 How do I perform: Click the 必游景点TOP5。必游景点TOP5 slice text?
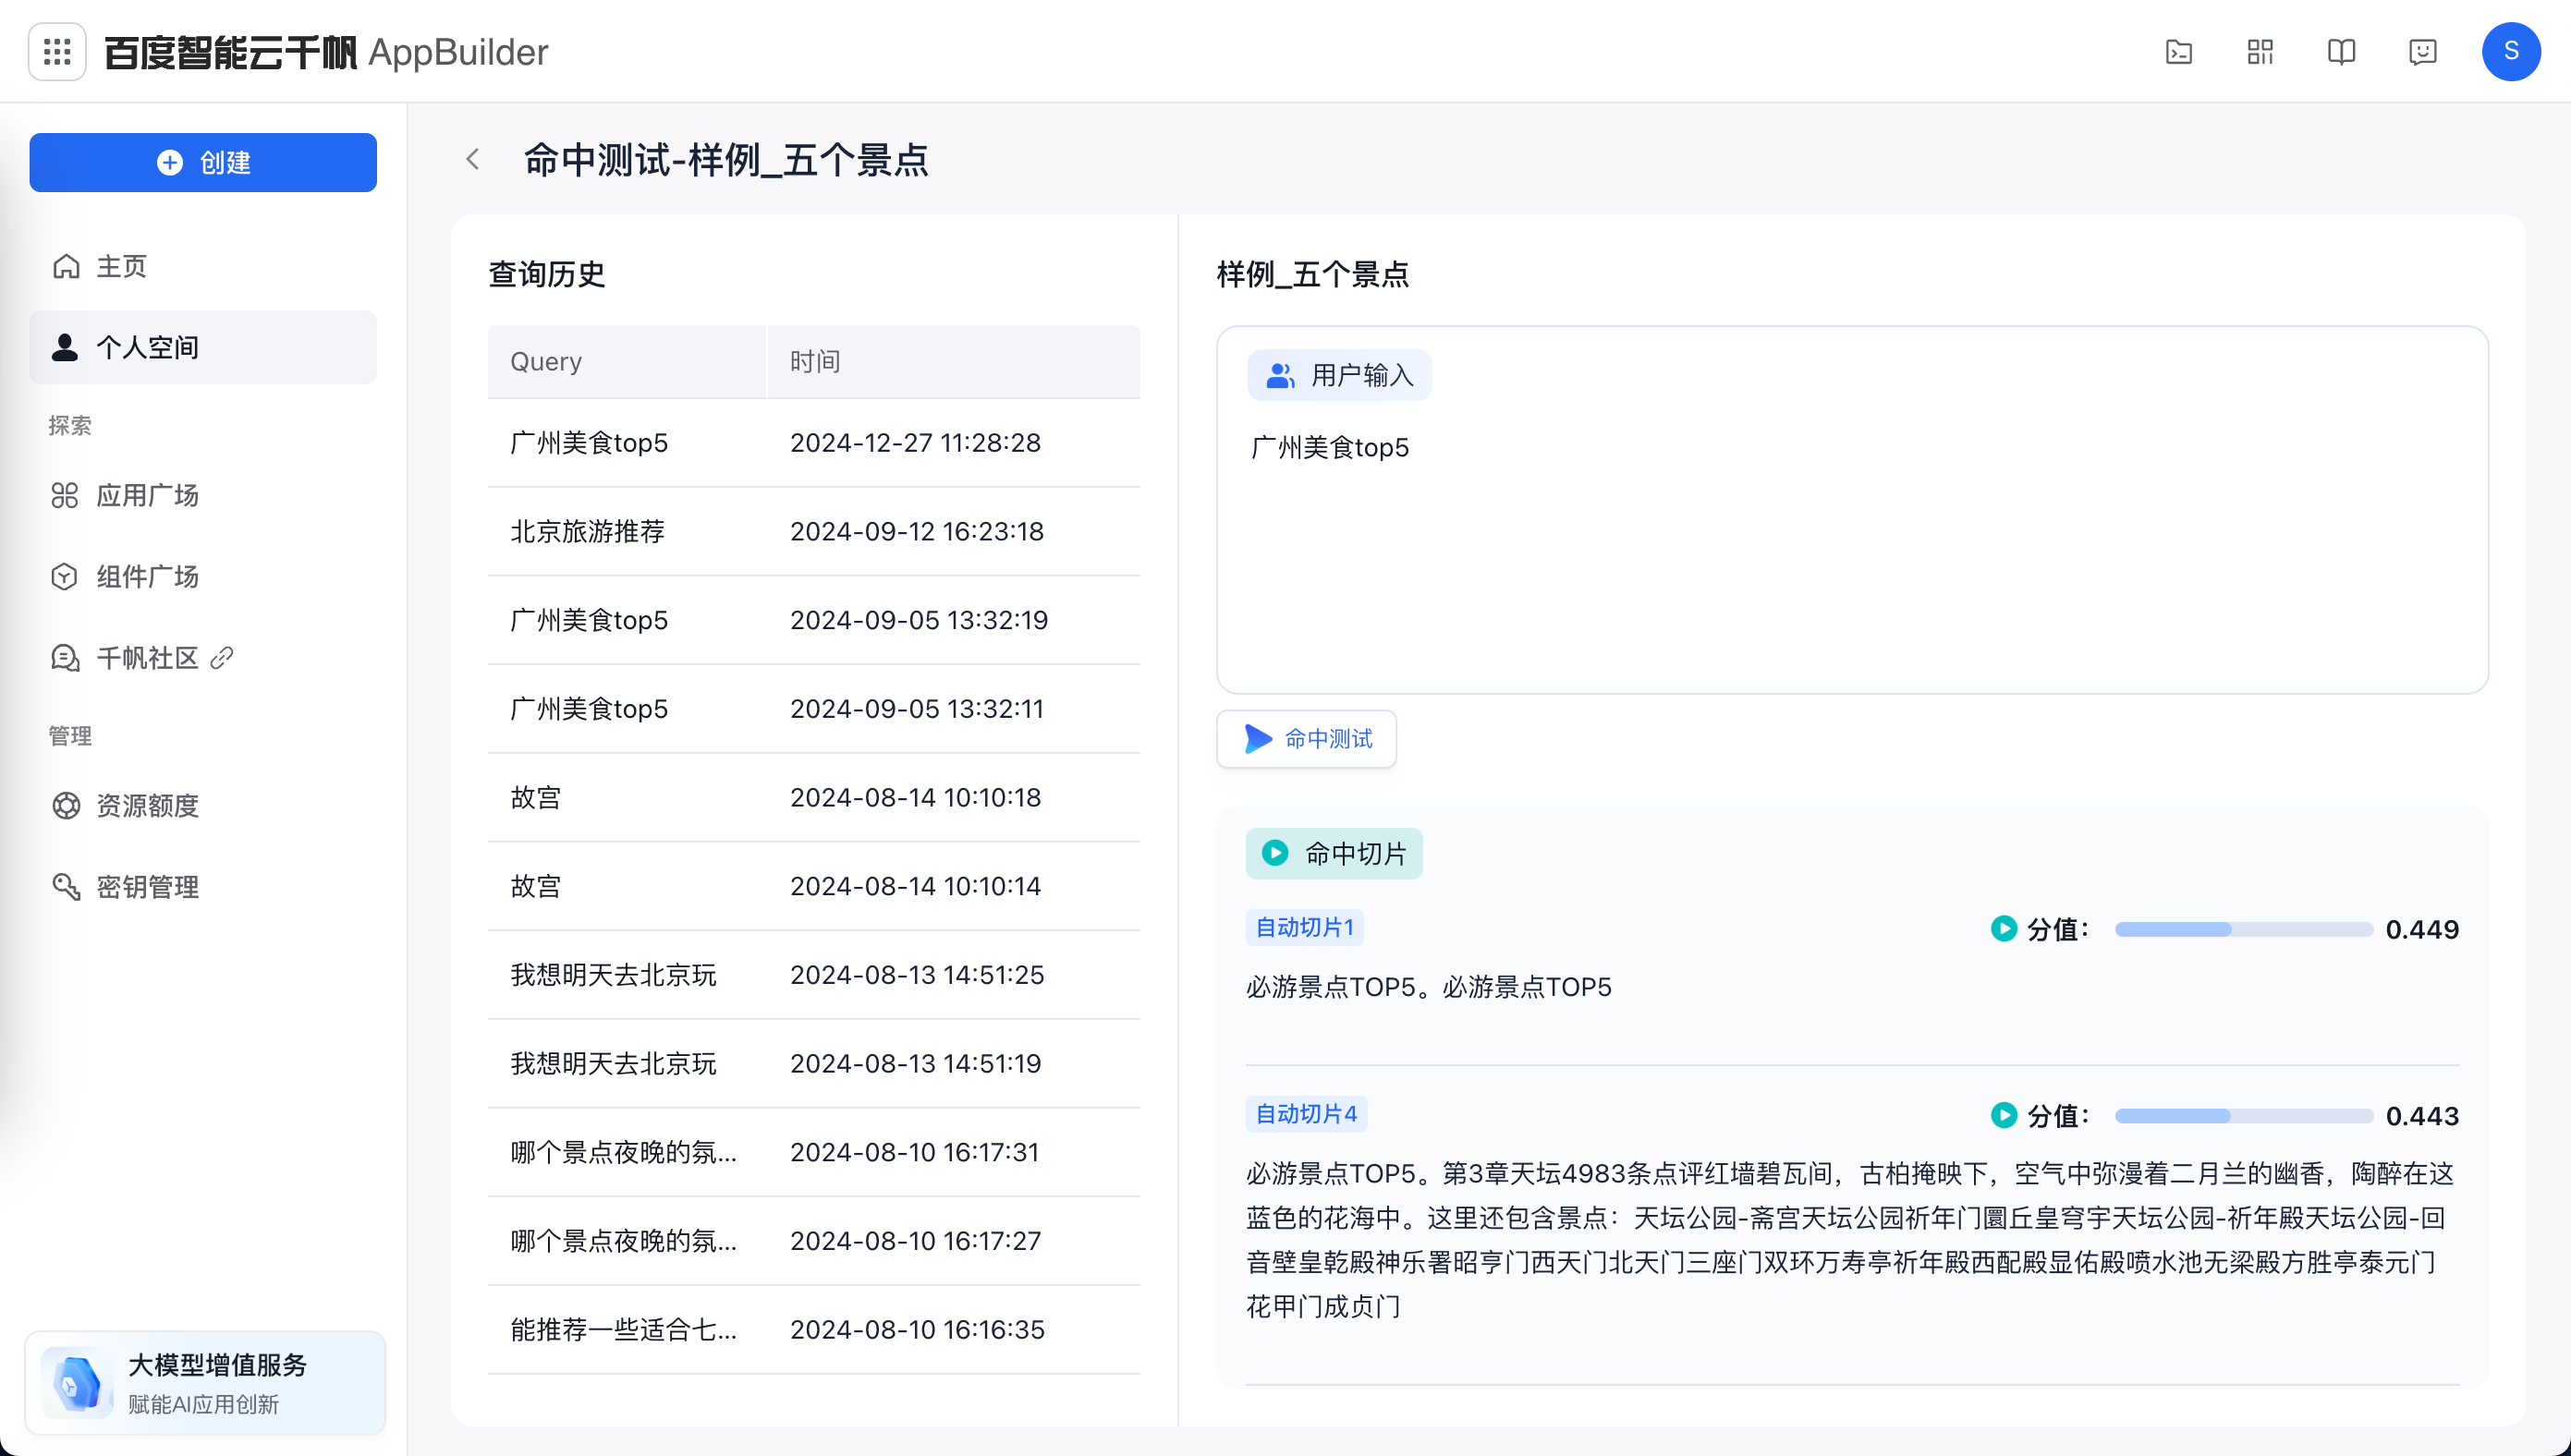coord(1428,987)
